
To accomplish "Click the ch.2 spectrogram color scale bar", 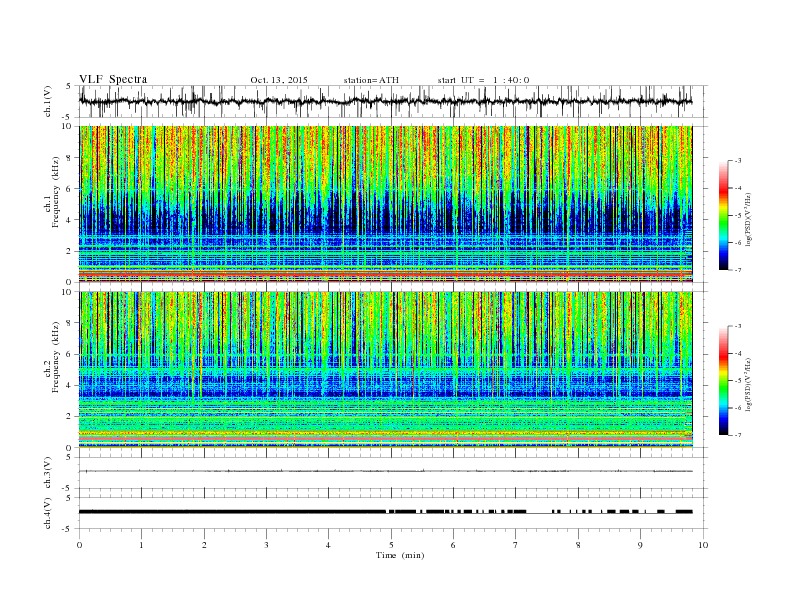I will point(723,380).
